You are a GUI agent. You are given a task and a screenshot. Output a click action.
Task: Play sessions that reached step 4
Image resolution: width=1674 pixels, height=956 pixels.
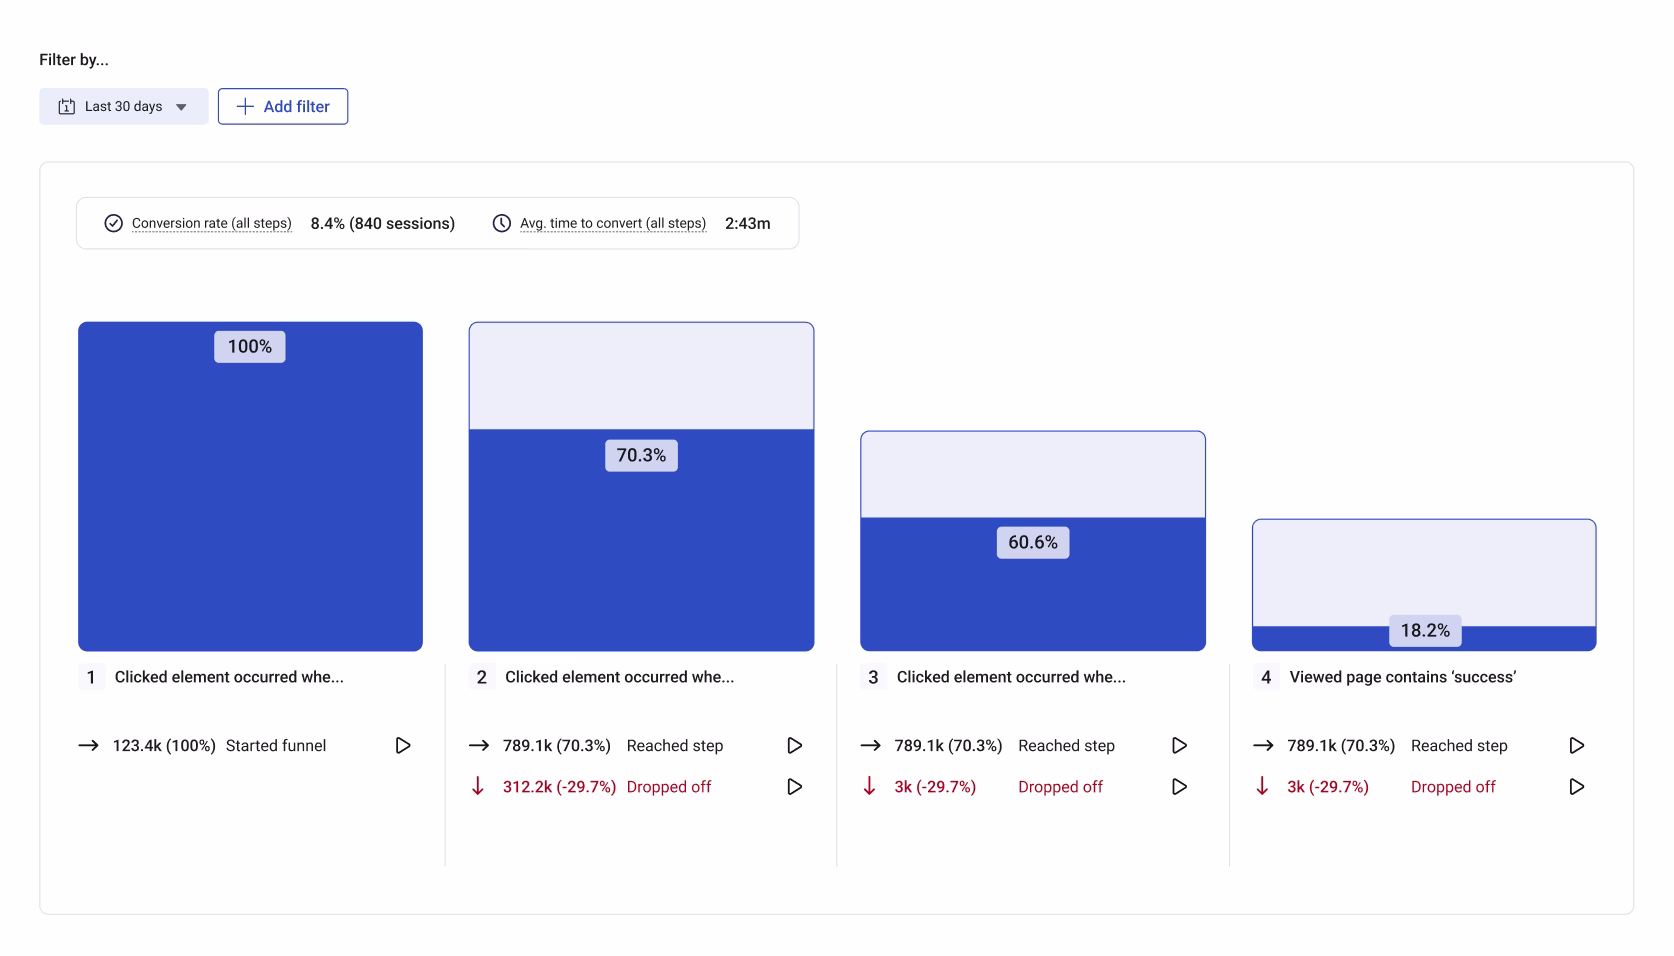point(1577,745)
